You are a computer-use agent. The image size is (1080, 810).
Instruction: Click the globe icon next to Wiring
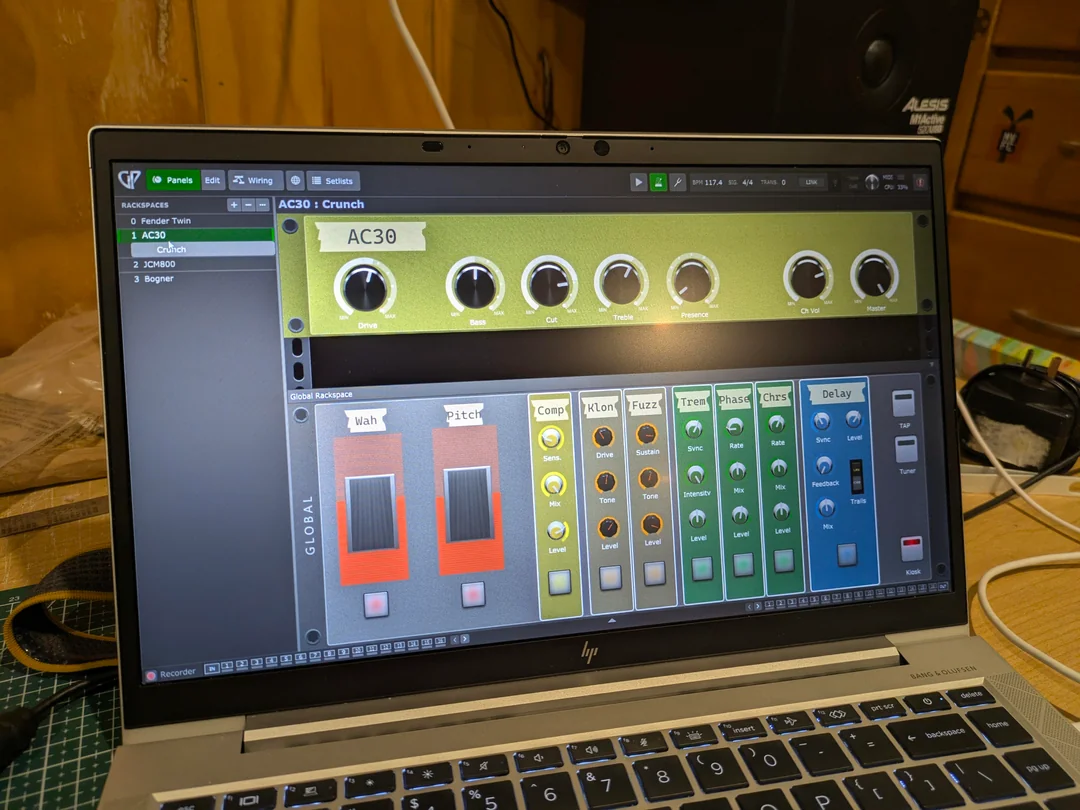(295, 181)
